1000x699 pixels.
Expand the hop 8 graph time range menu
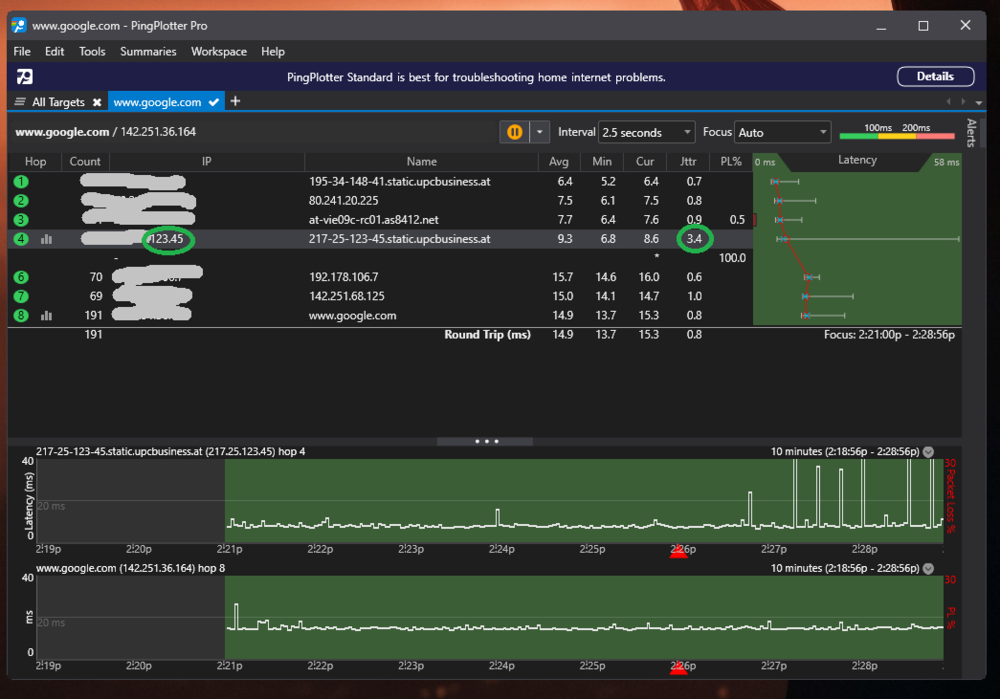click(929, 568)
